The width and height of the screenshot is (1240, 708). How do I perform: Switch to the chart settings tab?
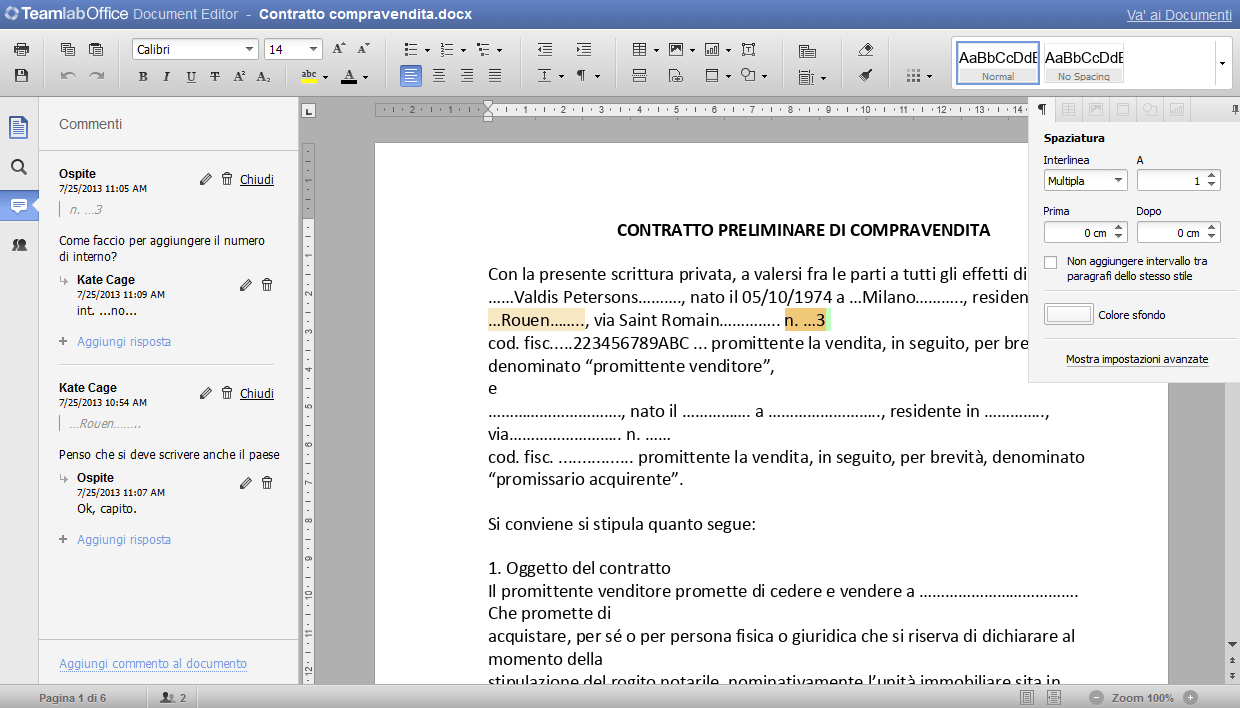point(1177,108)
